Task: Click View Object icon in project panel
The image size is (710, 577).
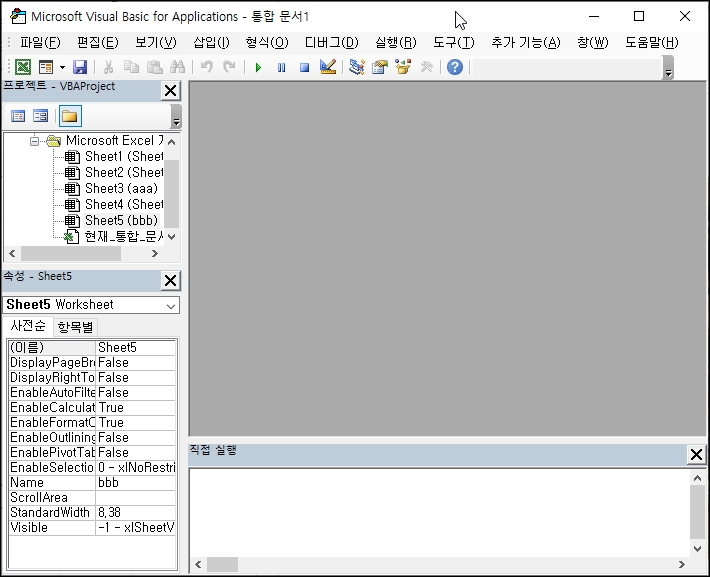Action: [x=41, y=116]
